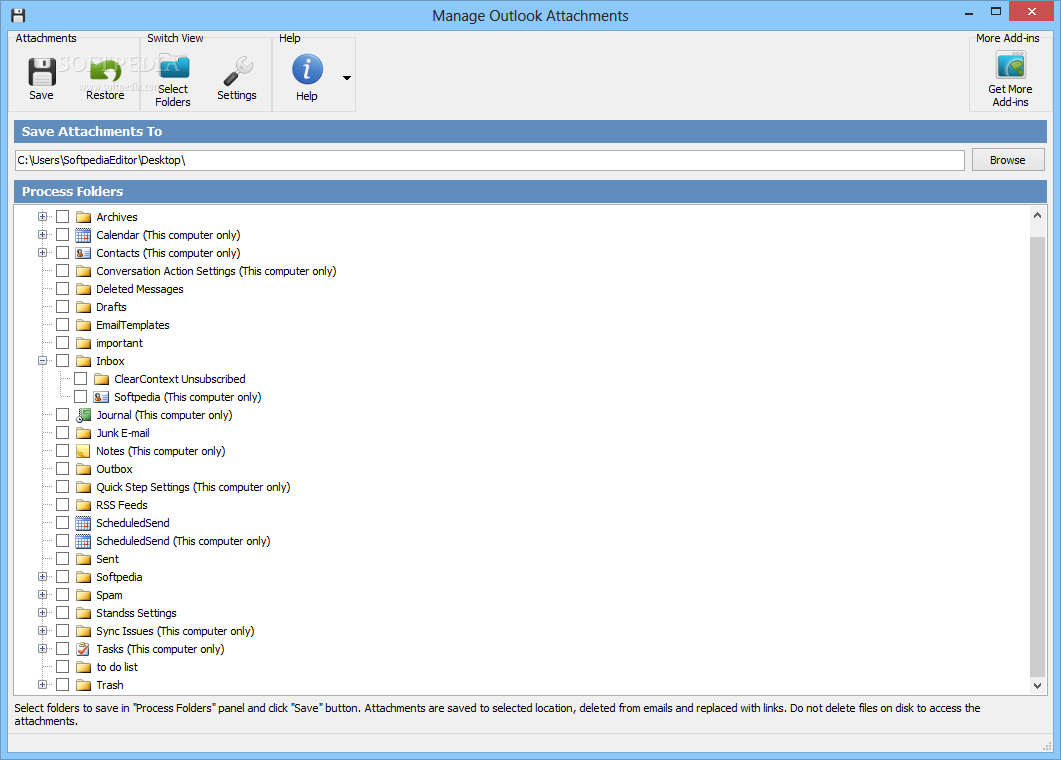
Task: Click the app icon in title bar
Action: coord(18,16)
